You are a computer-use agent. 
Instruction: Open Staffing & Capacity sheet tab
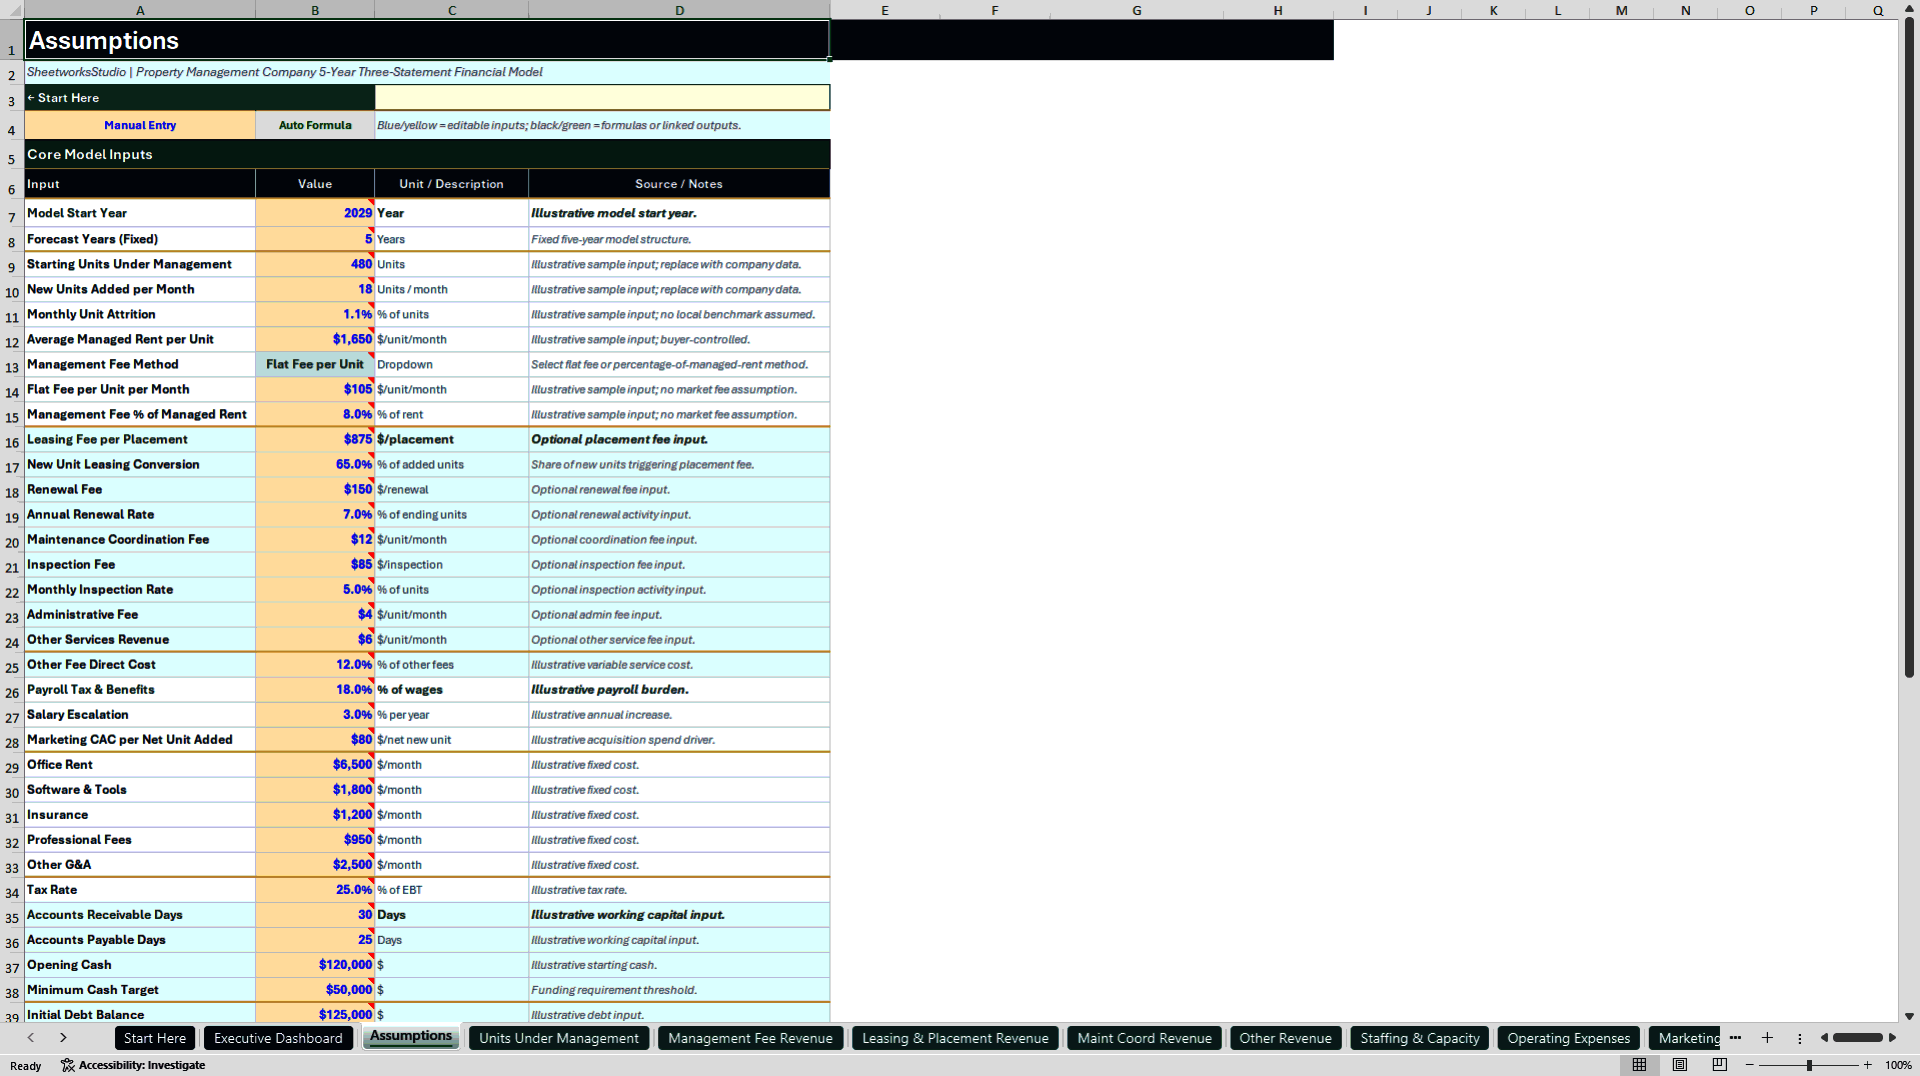click(x=1419, y=1038)
